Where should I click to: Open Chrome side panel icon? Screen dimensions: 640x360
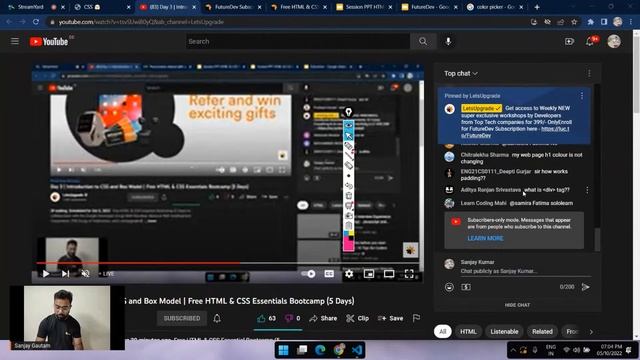pyautogui.click(x=604, y=22)
